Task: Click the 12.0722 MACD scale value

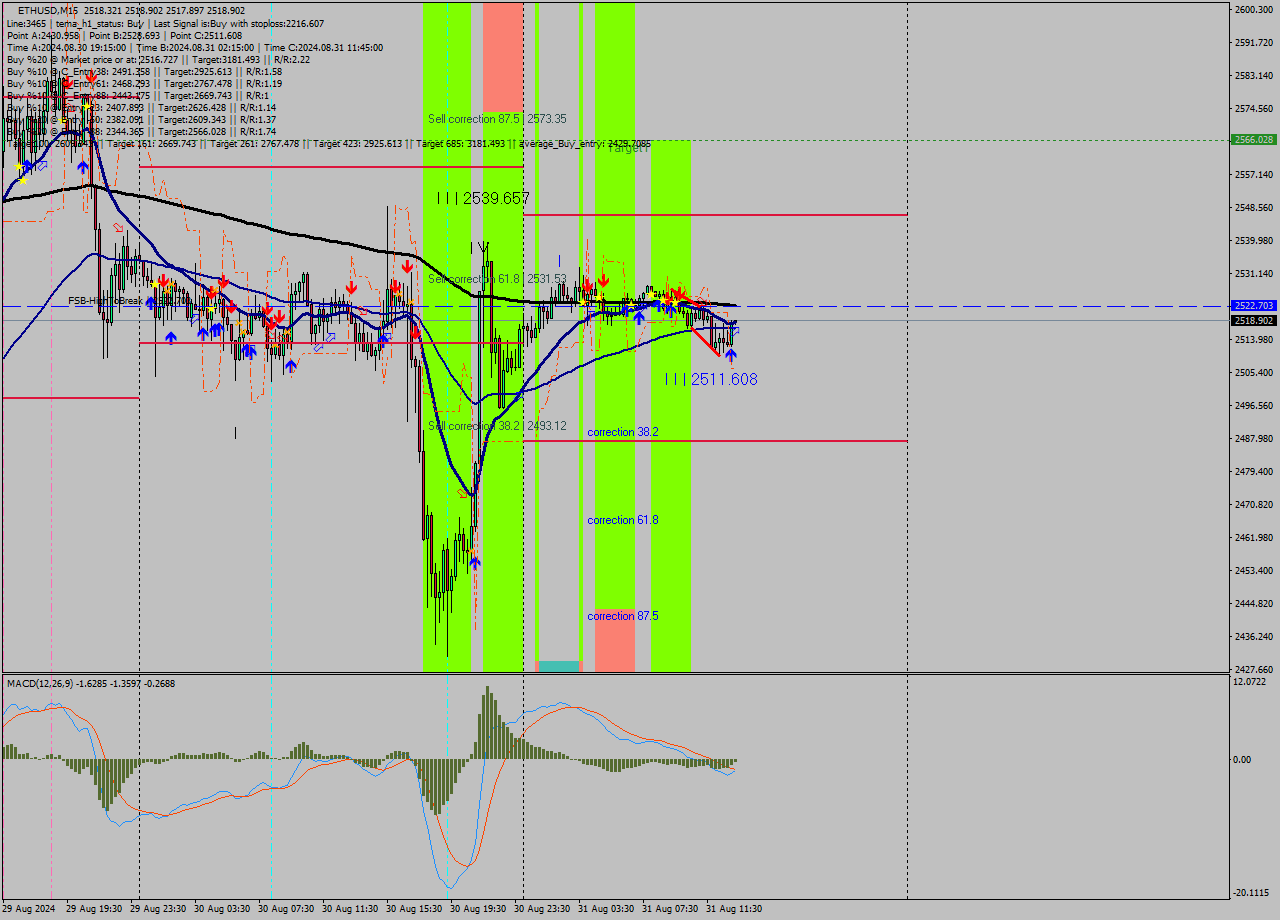Action: coord(1249,681)
